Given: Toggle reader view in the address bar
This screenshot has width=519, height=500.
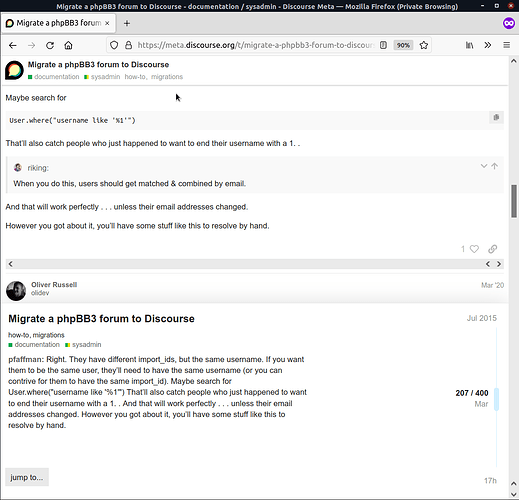Looking at the screenshot, I should [383, 45].
